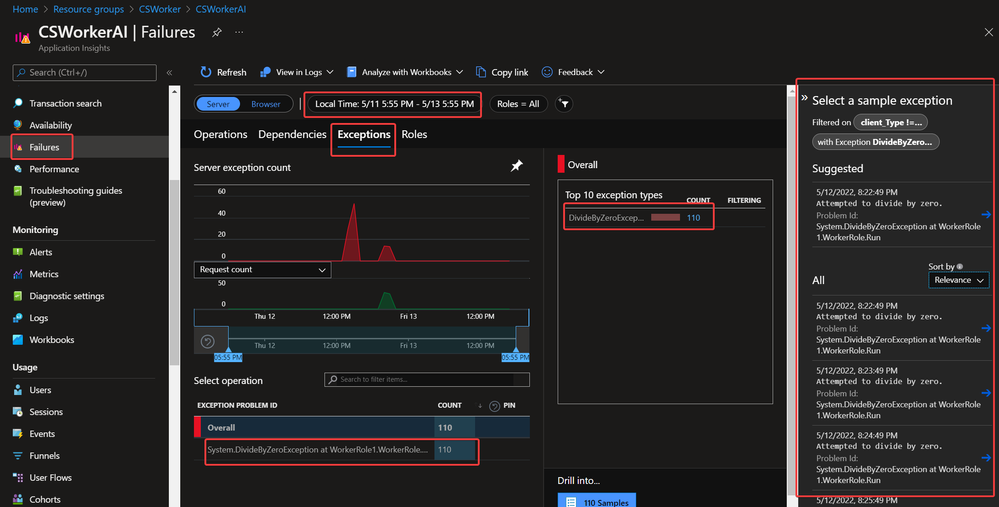Open the CSWorkerAI breadcrumb link
This screenshot has height=507, width=999.
click(x=220, y=9)
